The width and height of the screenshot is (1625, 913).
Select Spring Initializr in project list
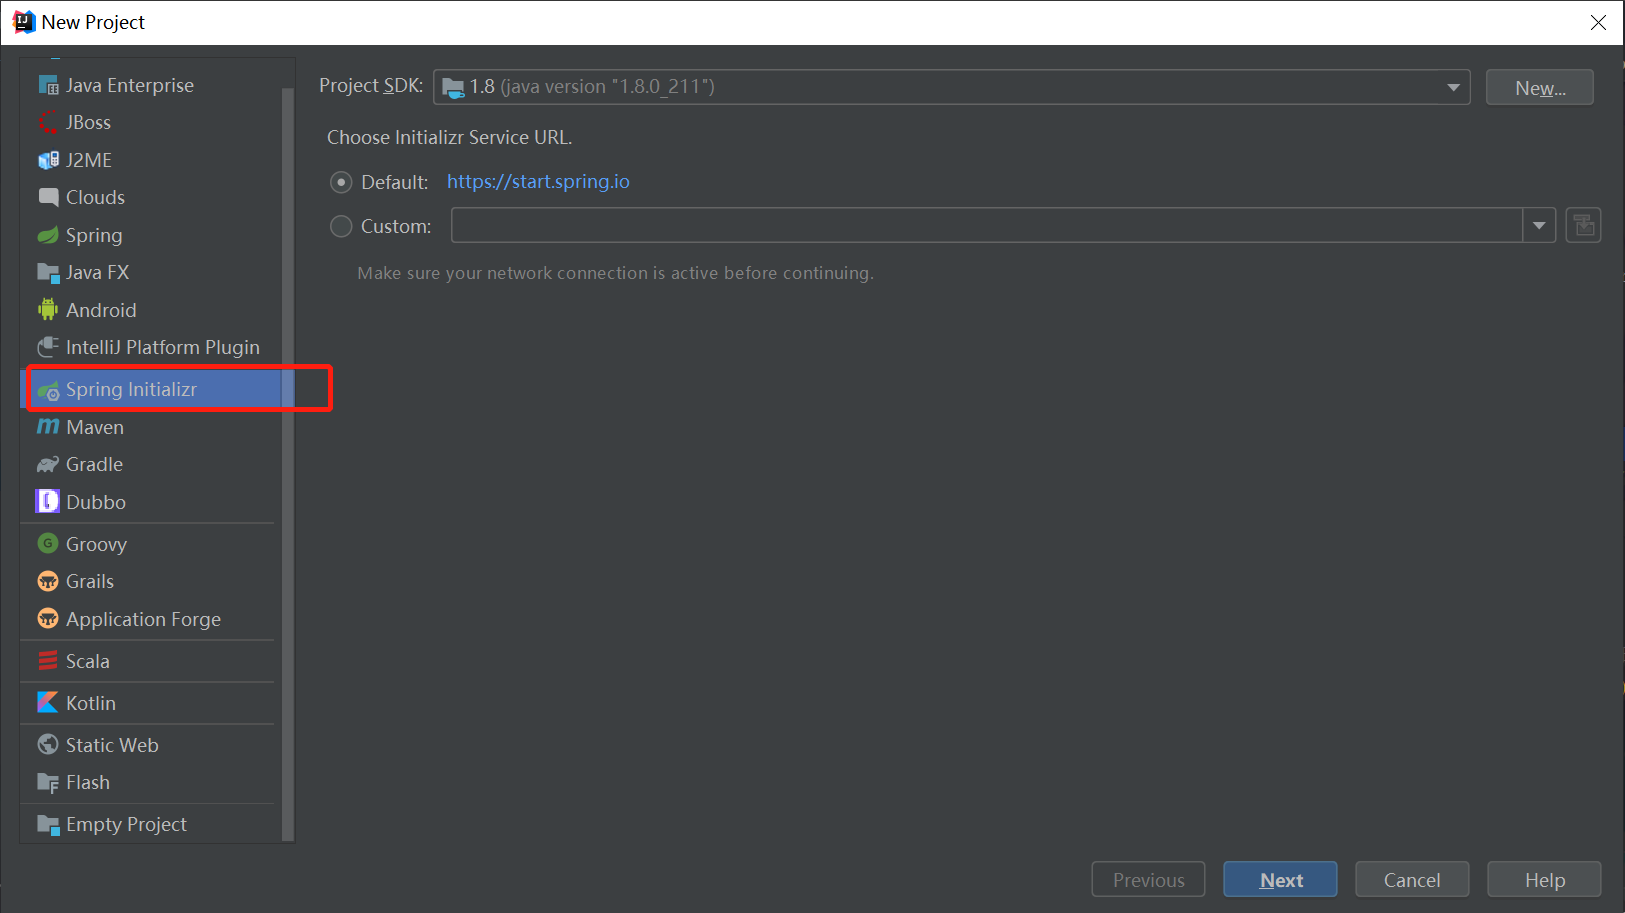[x=131, y=389]
